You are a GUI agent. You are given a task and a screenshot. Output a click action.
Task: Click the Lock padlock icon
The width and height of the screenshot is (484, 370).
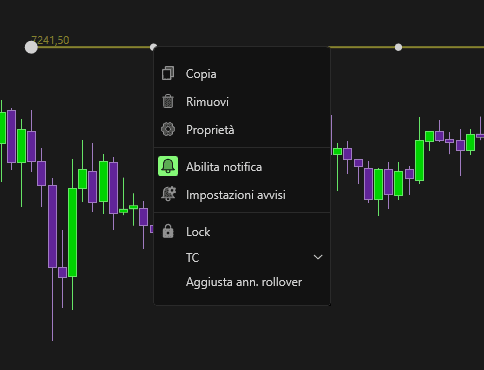pos(168,231)
